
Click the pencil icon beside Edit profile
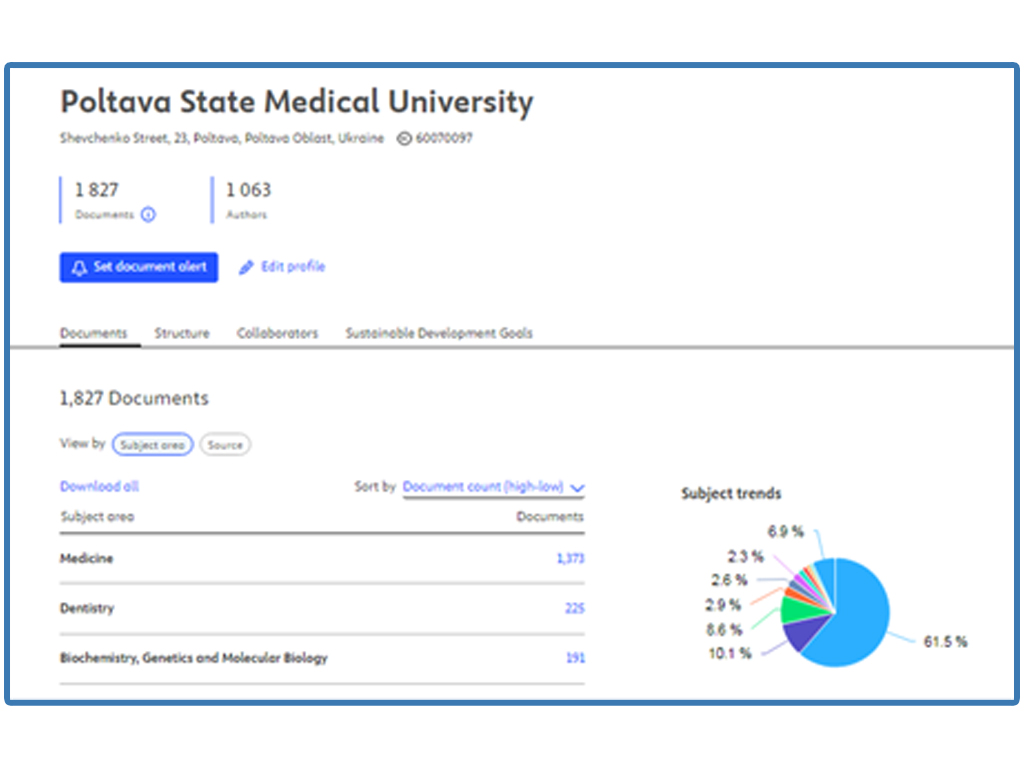[x=246, y=267]
